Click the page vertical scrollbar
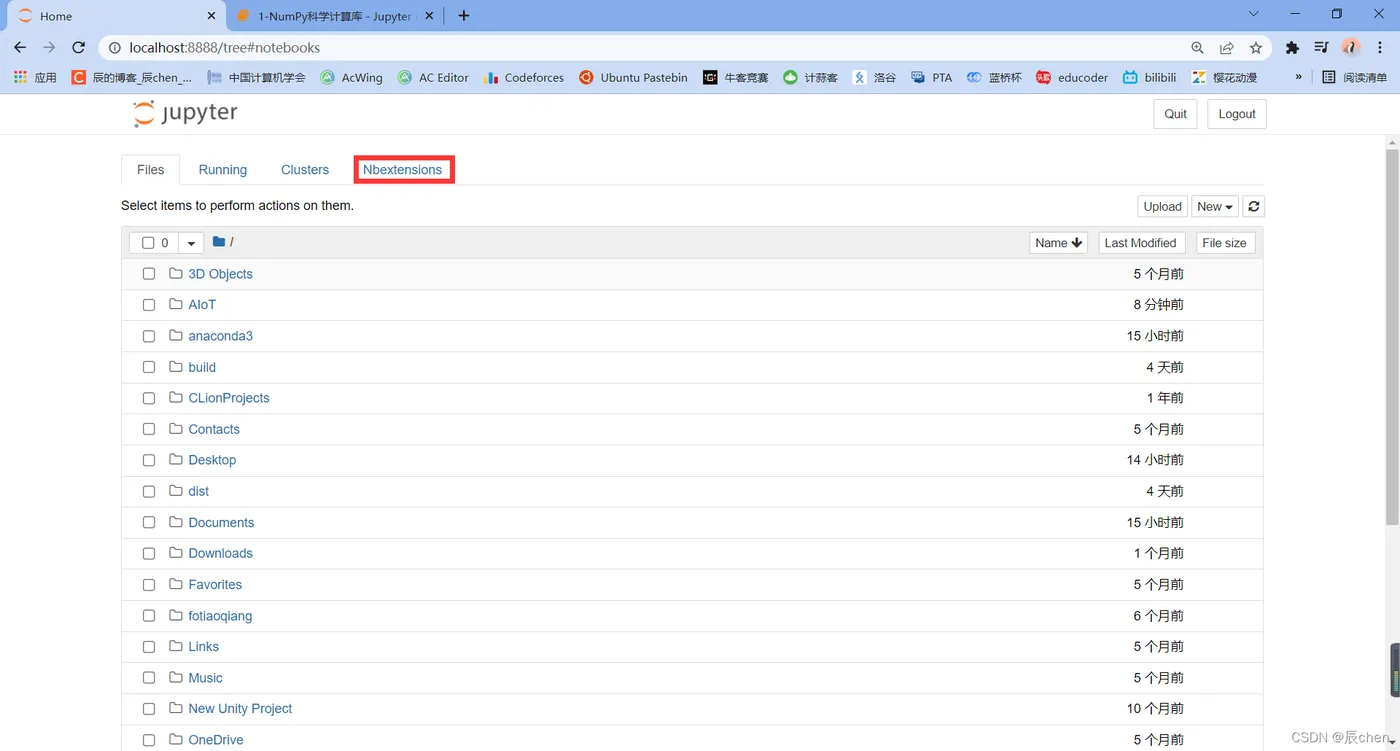 [x=1391, y=337]
